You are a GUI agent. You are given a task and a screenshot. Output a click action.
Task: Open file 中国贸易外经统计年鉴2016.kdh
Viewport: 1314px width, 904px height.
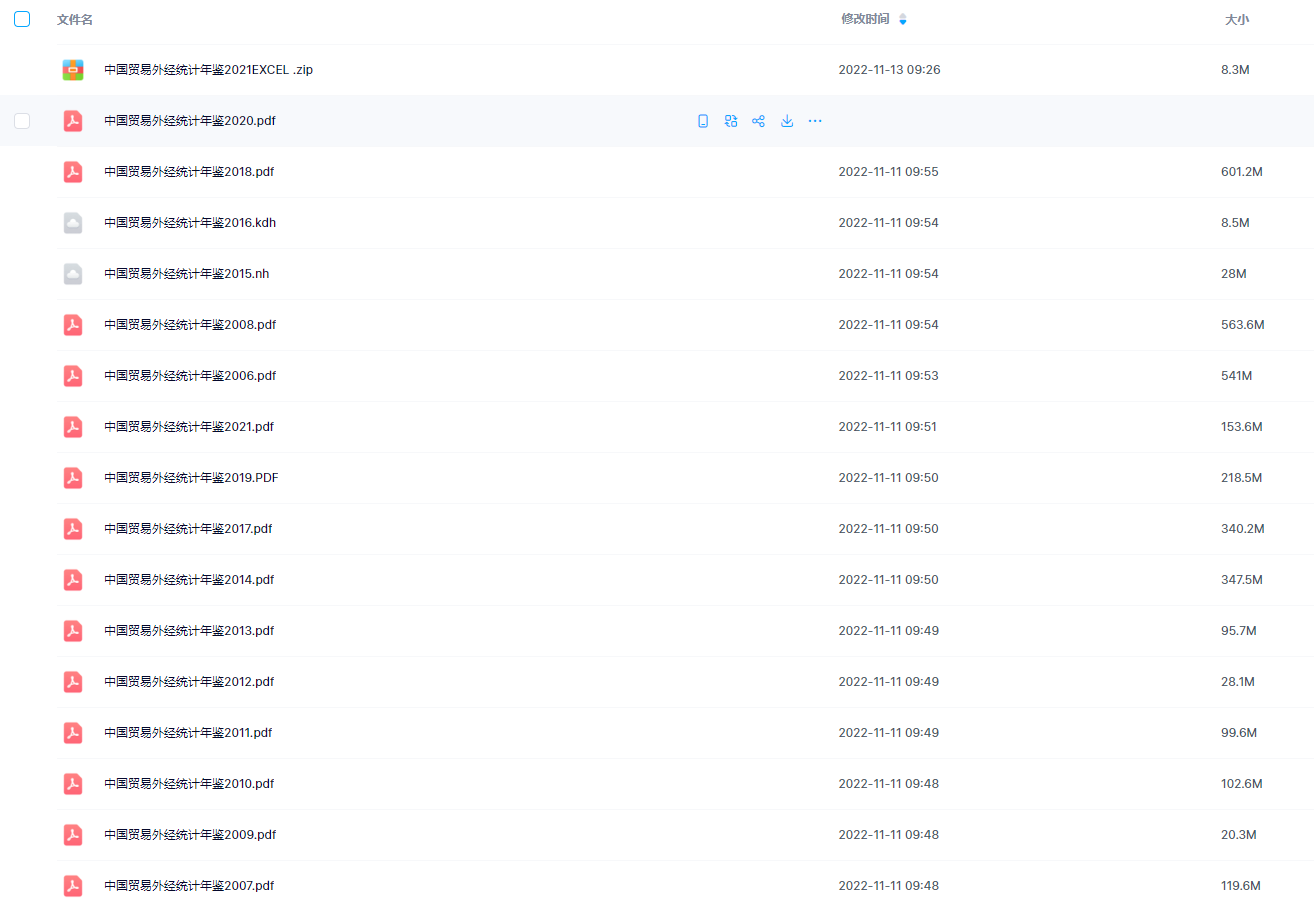pos(190,223)
